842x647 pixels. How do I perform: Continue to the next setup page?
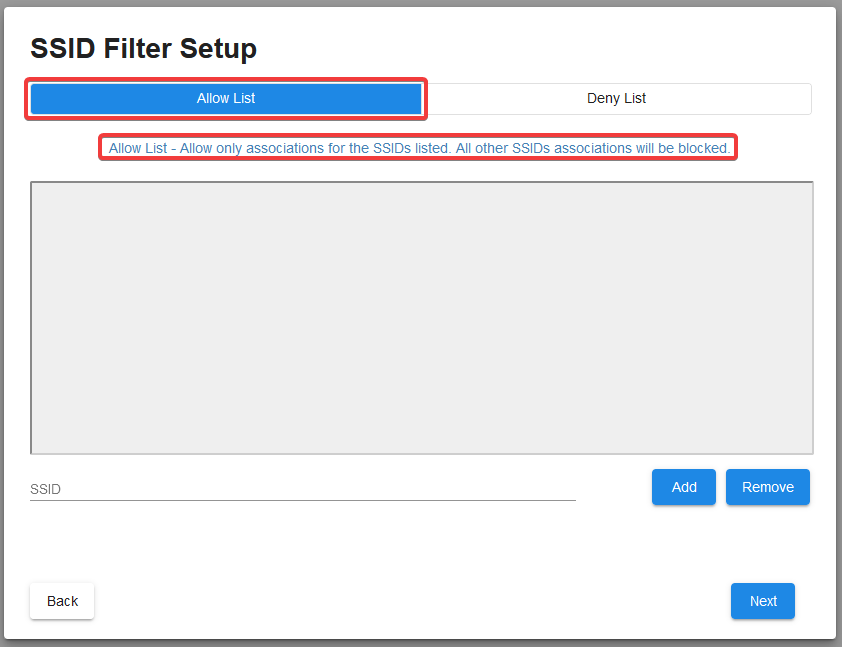pos(762,601)
